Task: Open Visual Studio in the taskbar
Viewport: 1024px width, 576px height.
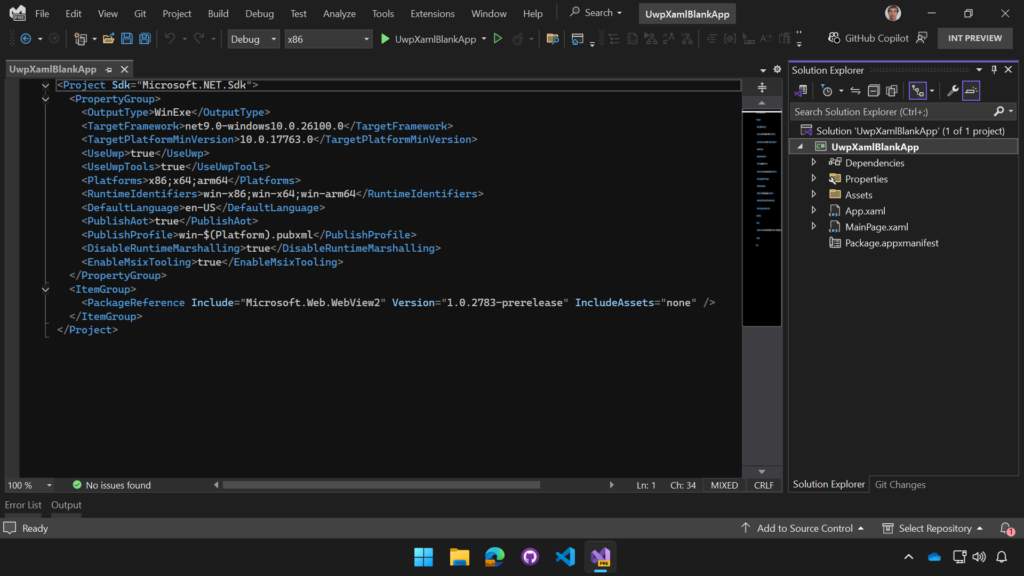Action: (601, 557)
